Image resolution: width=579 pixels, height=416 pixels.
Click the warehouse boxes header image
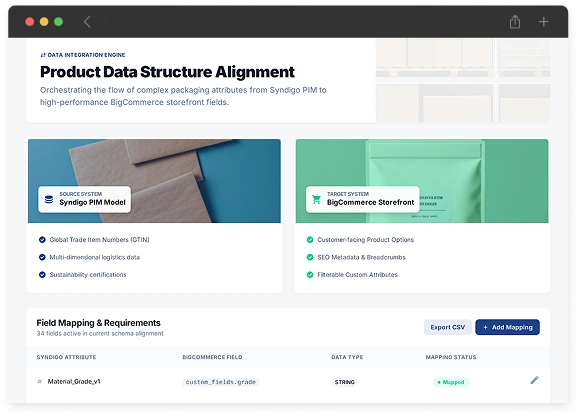[463, 80]
